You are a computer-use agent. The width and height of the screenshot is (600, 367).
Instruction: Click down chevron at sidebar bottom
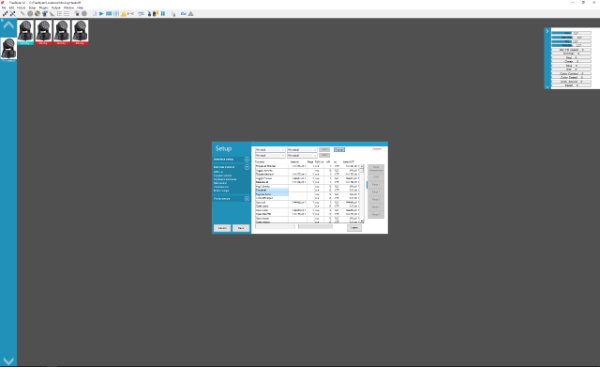click(8, 361)
